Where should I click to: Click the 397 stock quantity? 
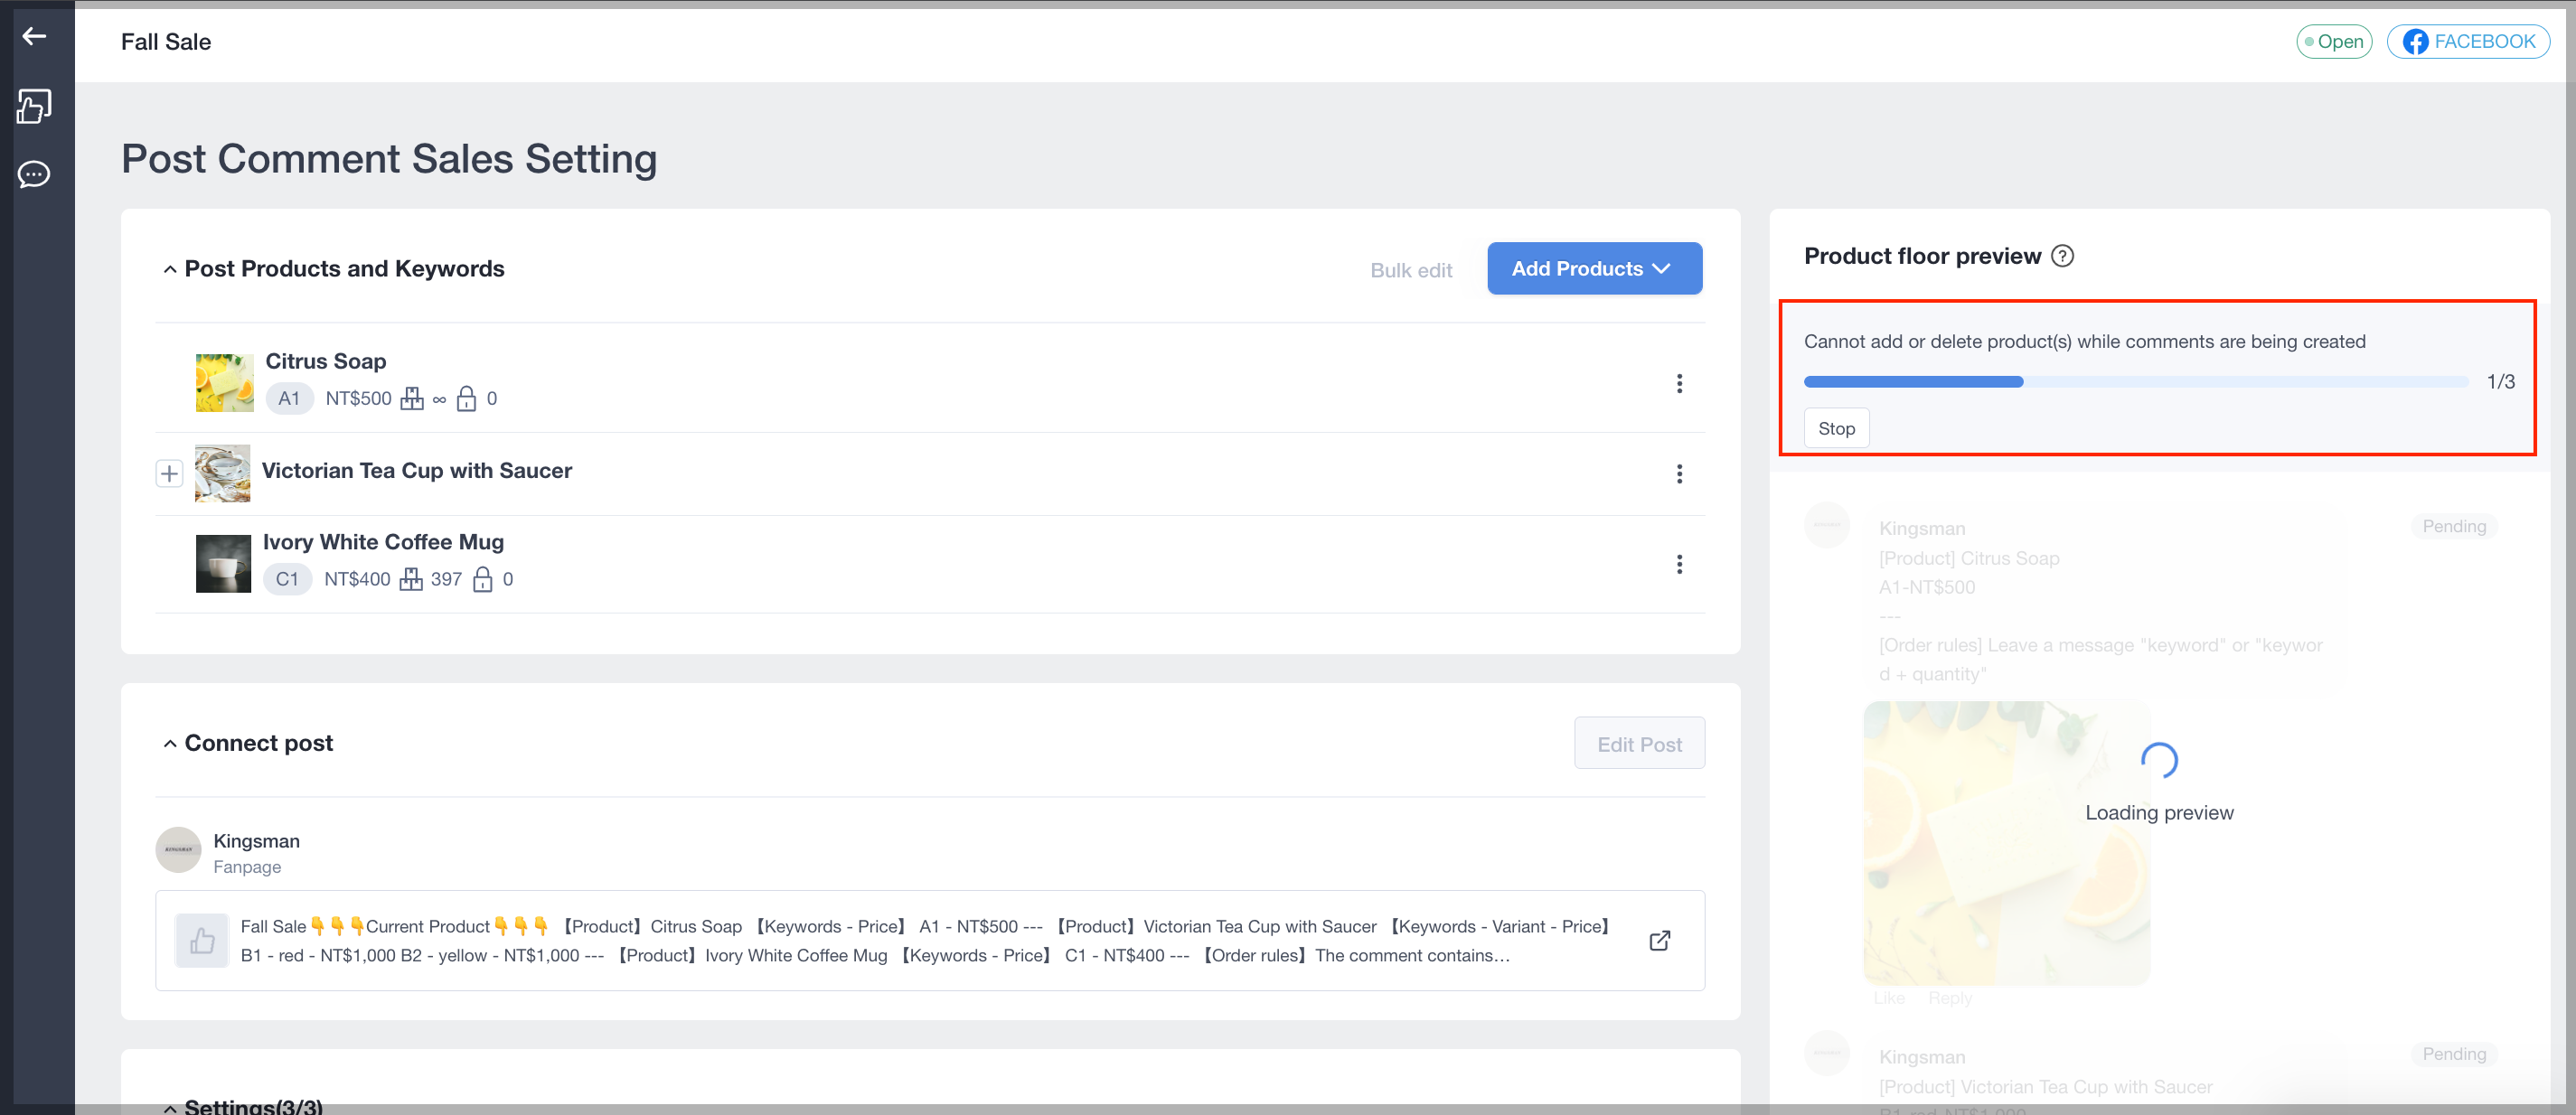coord(446,580)
